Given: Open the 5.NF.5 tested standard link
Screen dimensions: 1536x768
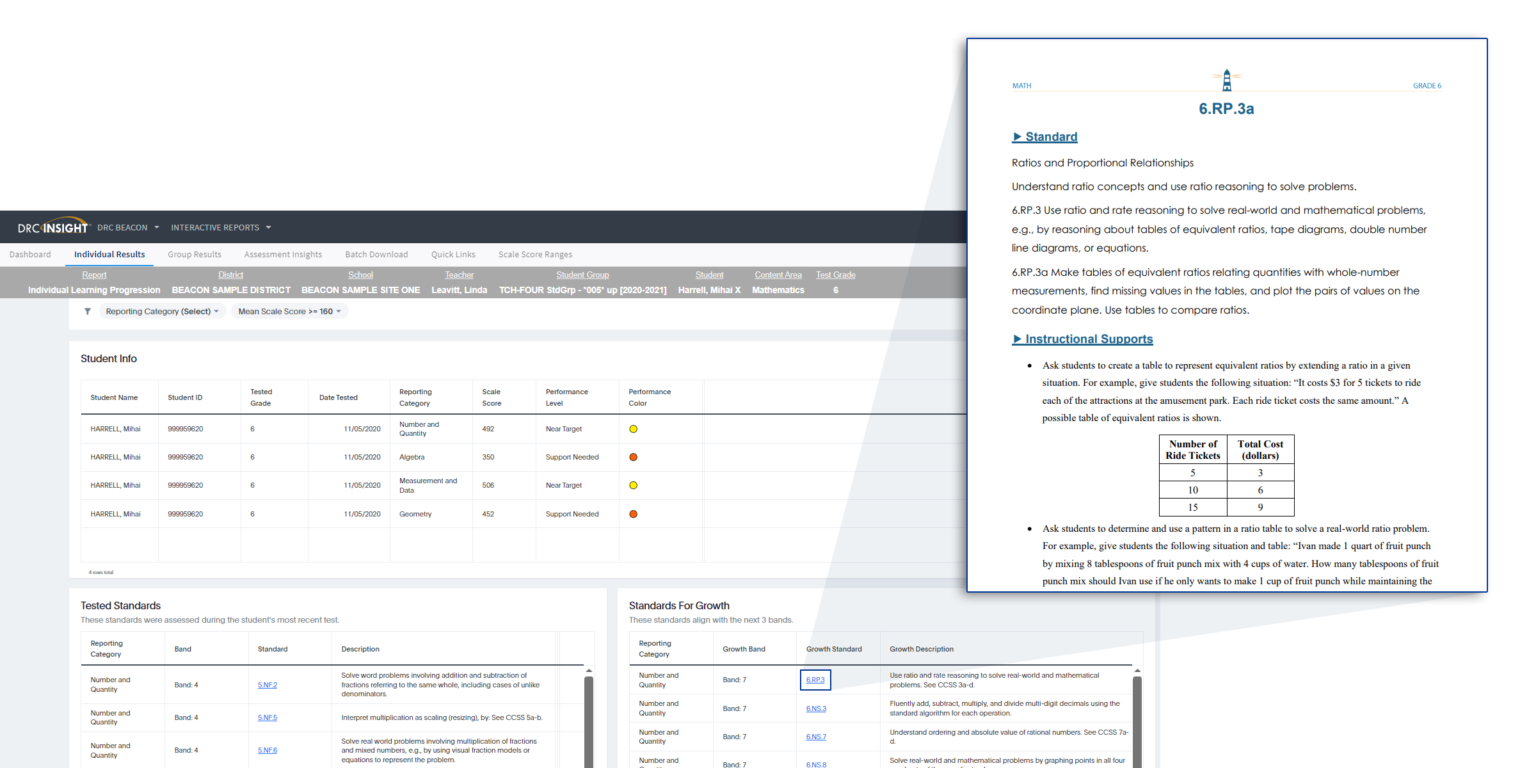Looking at the screenshot, I should 267,717.
